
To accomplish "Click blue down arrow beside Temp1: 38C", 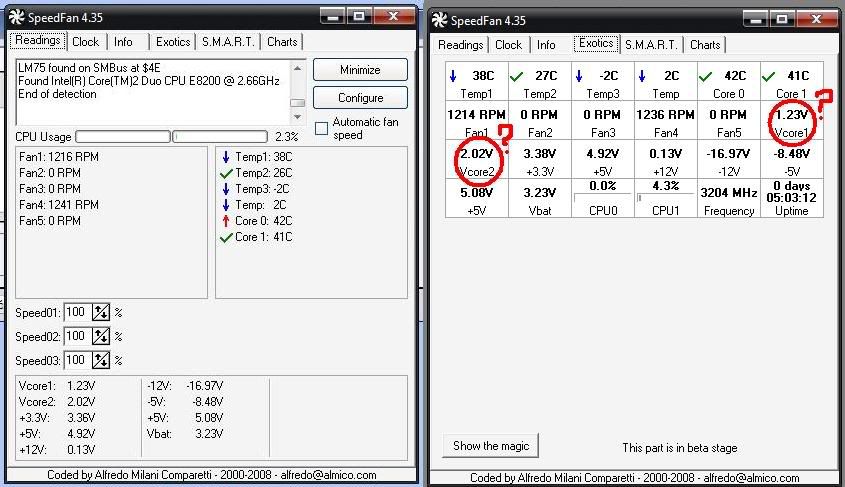I will (226, 157).
